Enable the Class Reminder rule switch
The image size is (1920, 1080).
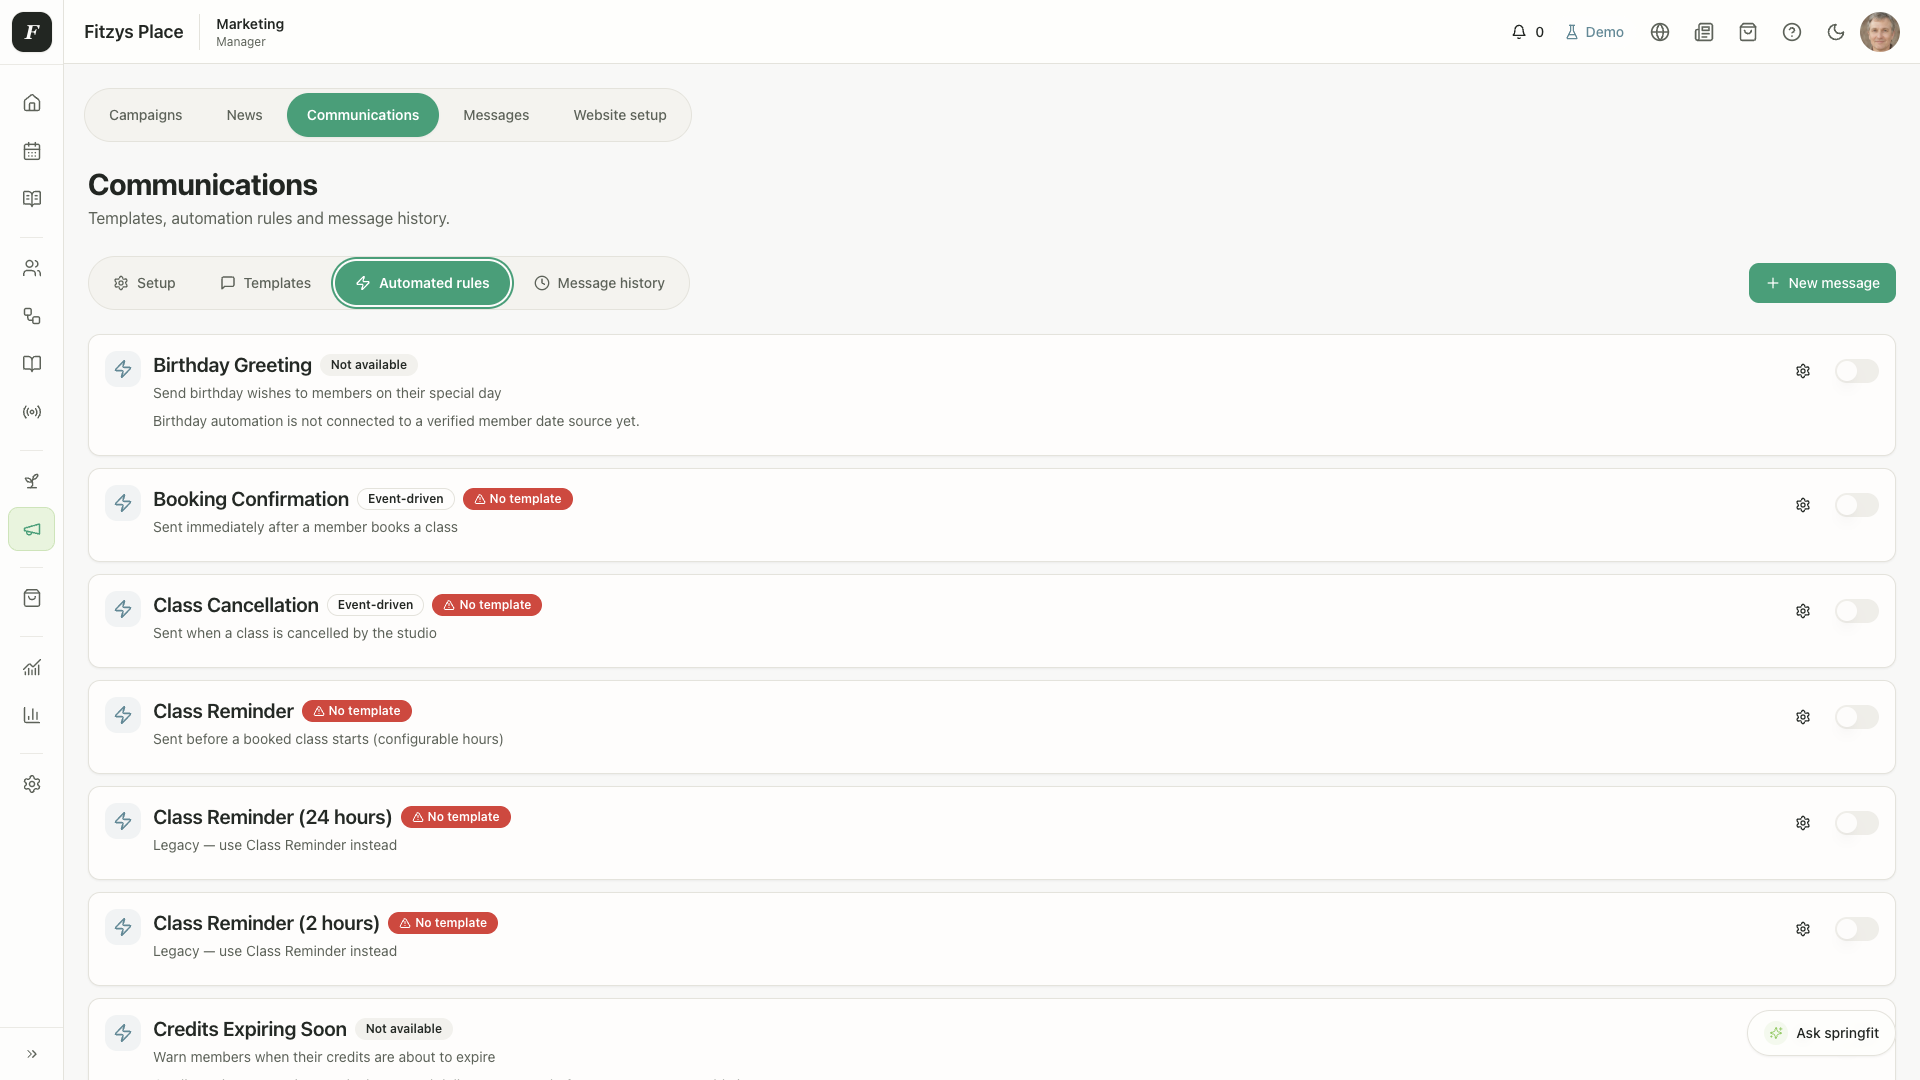pyautogui.click(x=1857, y=717)
